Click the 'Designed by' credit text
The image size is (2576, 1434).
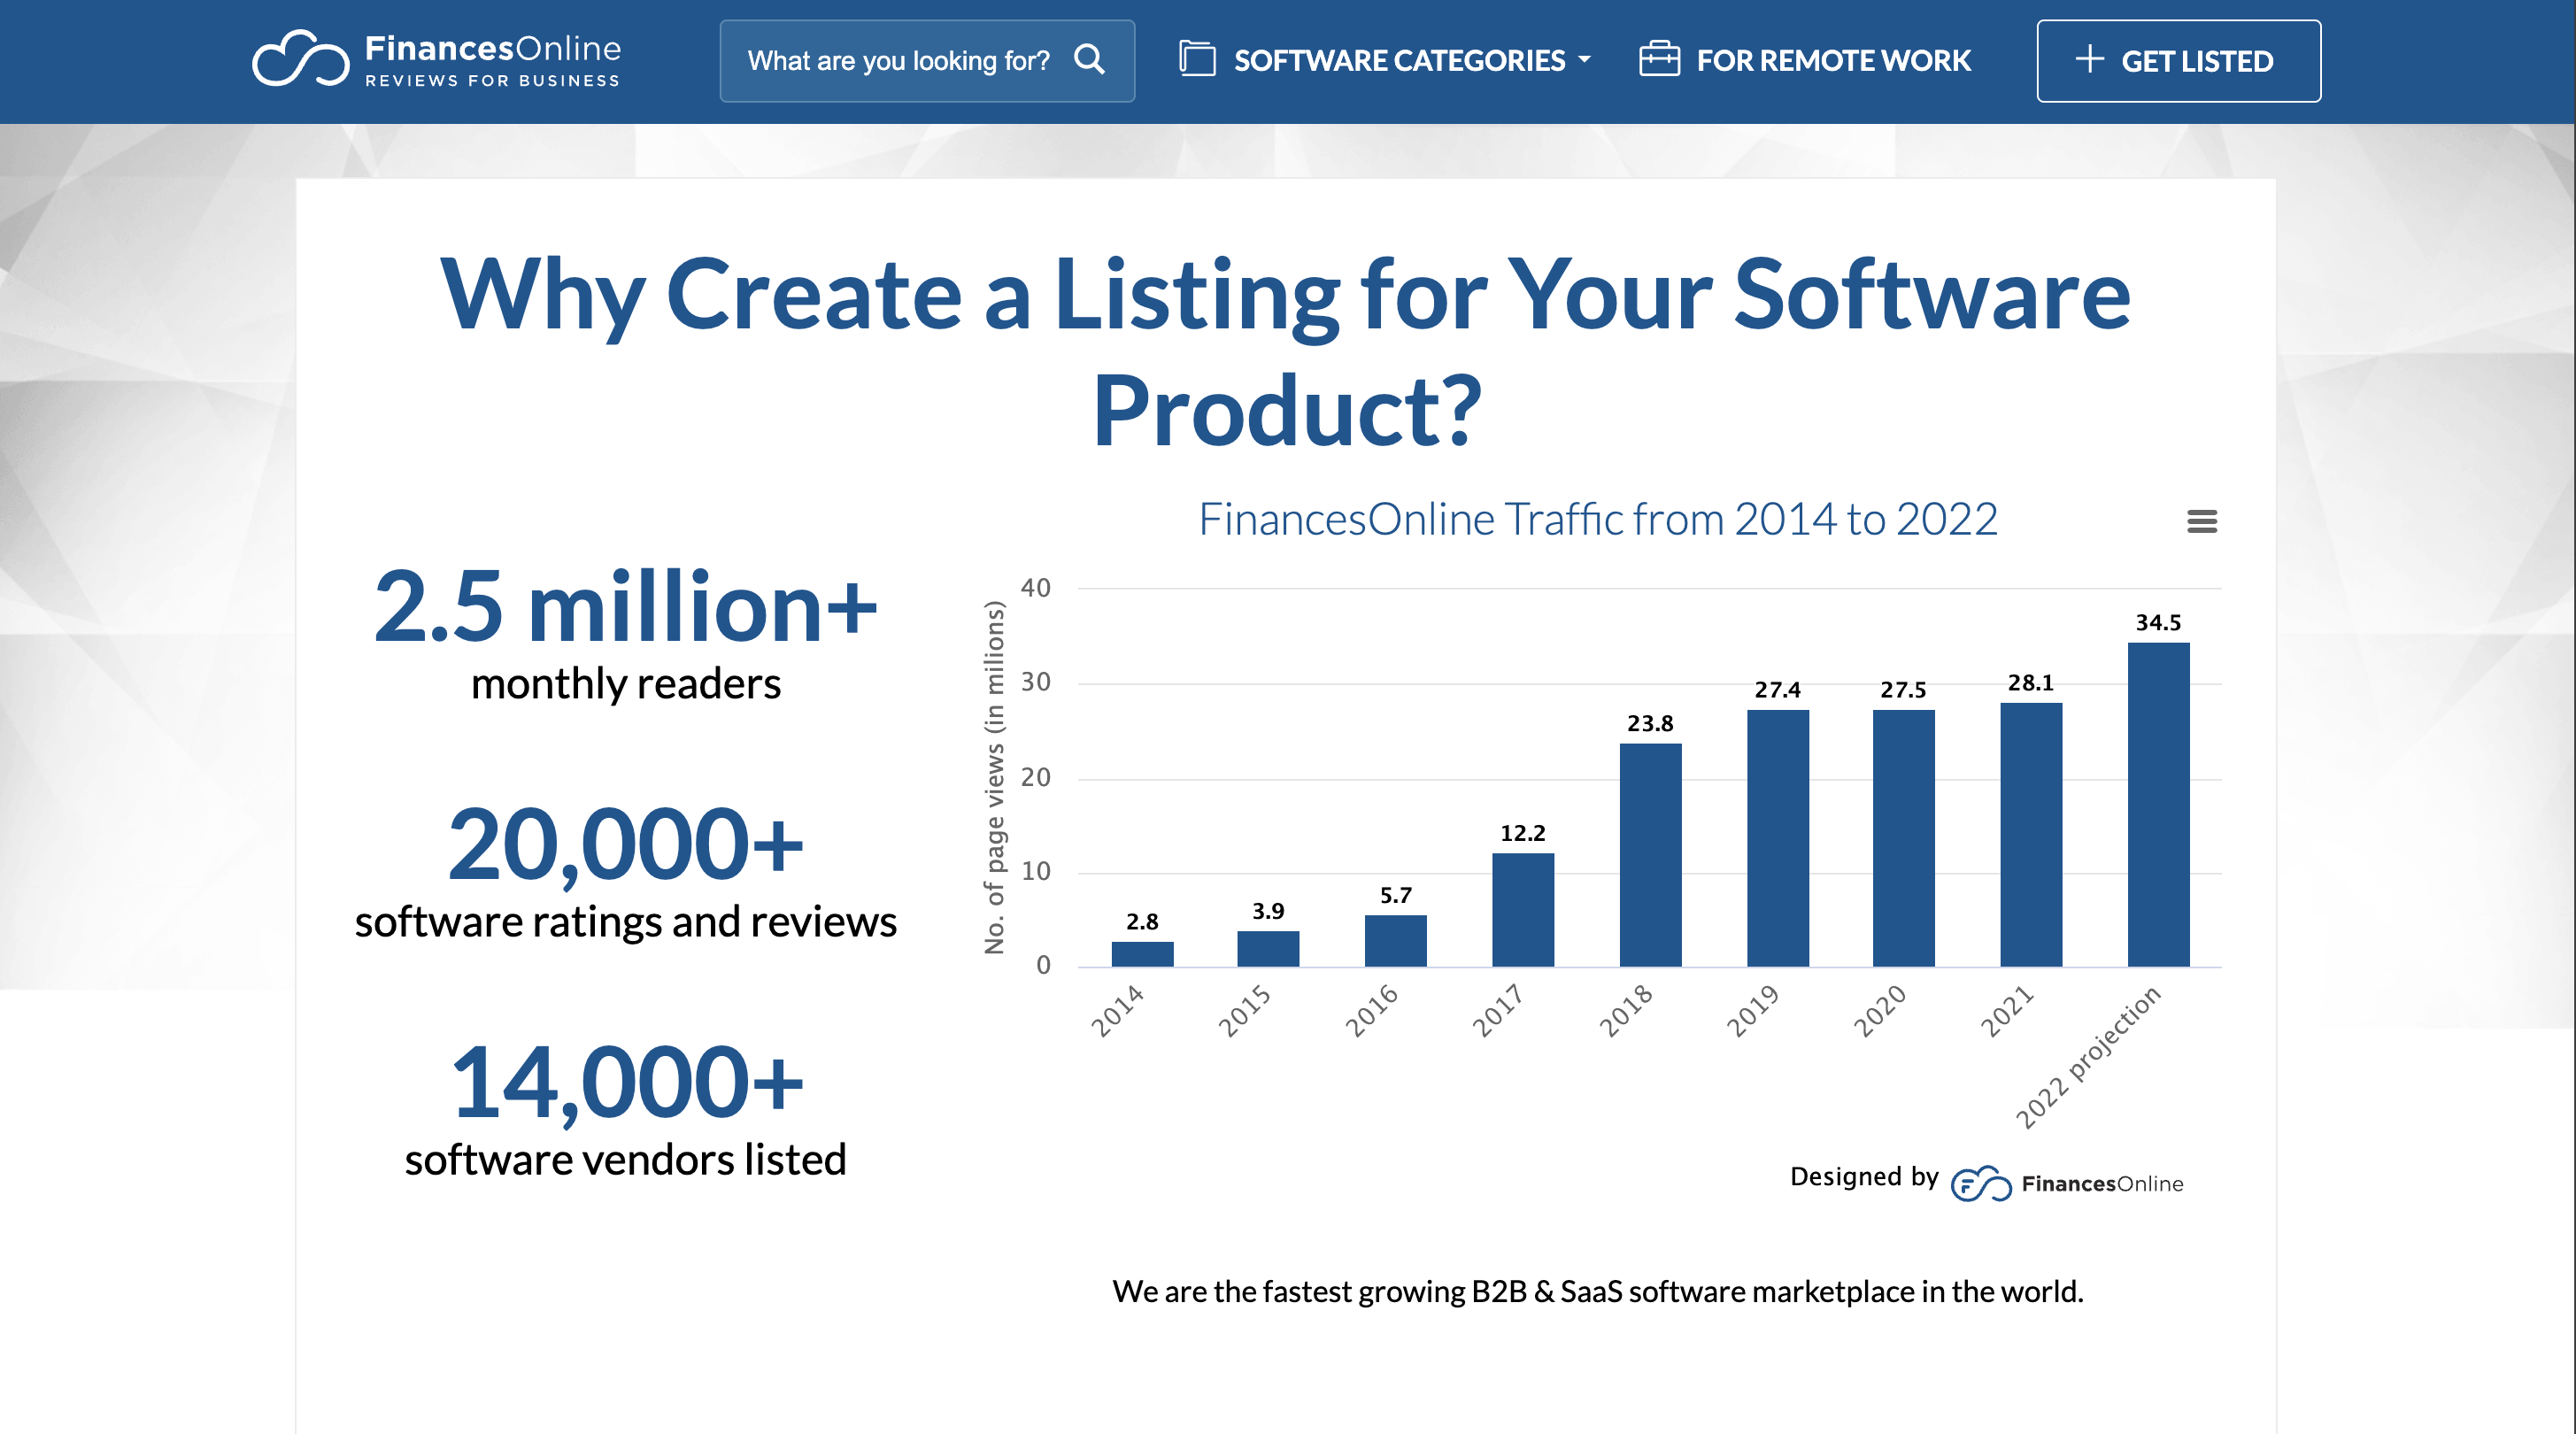click(1865, 1177)
